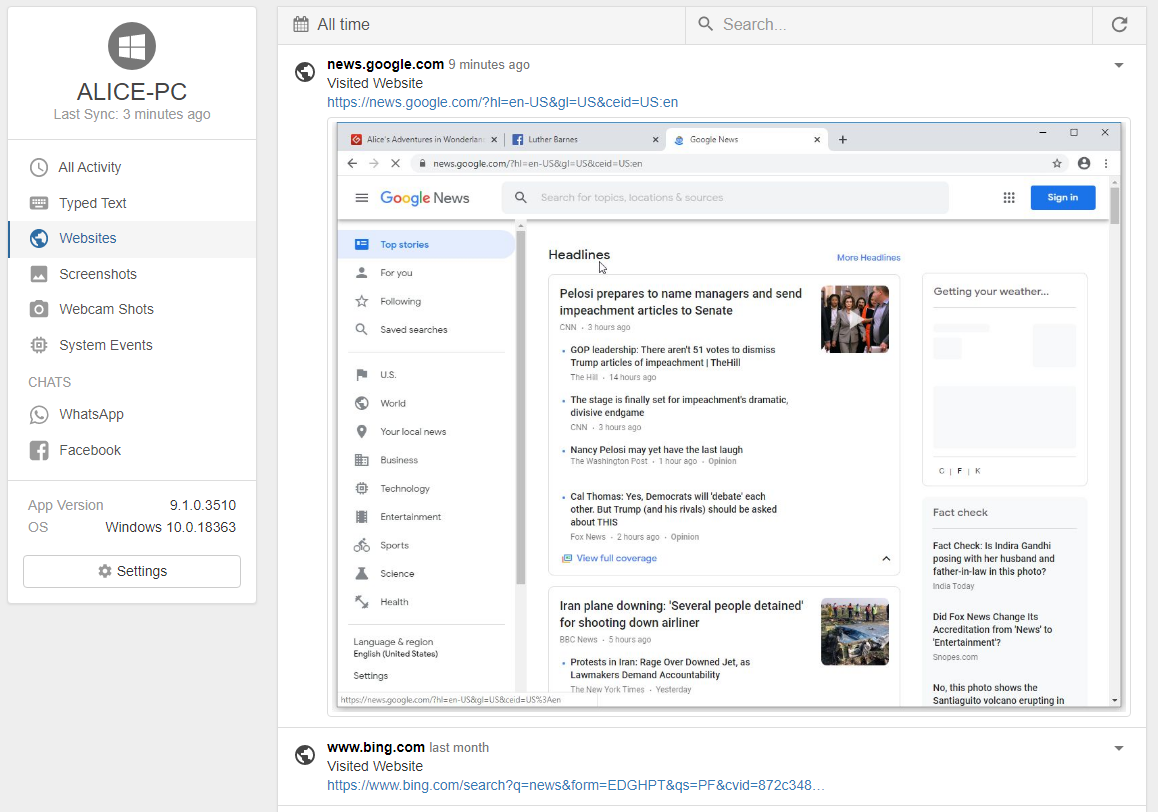Click the Facebook logo icon
This screenshot has height=812, width=1158.
(x=38, y=450)
